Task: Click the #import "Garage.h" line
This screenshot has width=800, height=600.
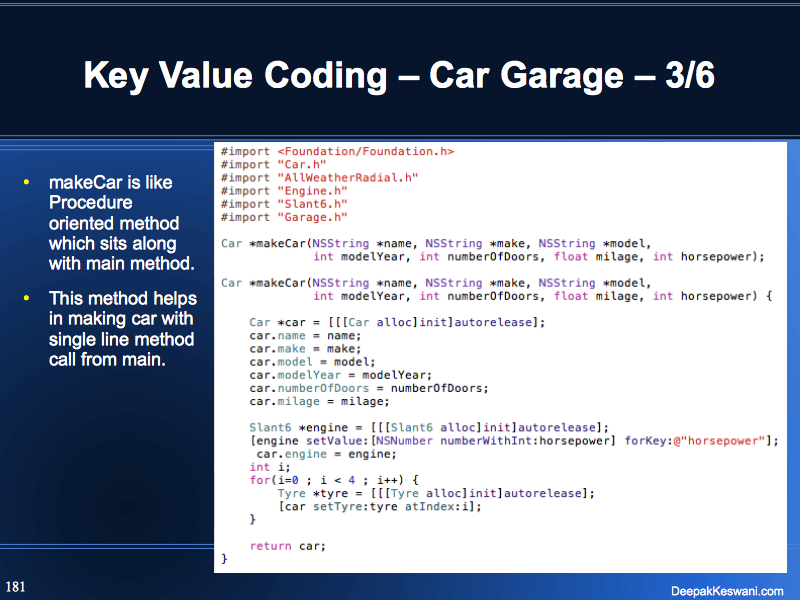Action: [x=284, y=216]
